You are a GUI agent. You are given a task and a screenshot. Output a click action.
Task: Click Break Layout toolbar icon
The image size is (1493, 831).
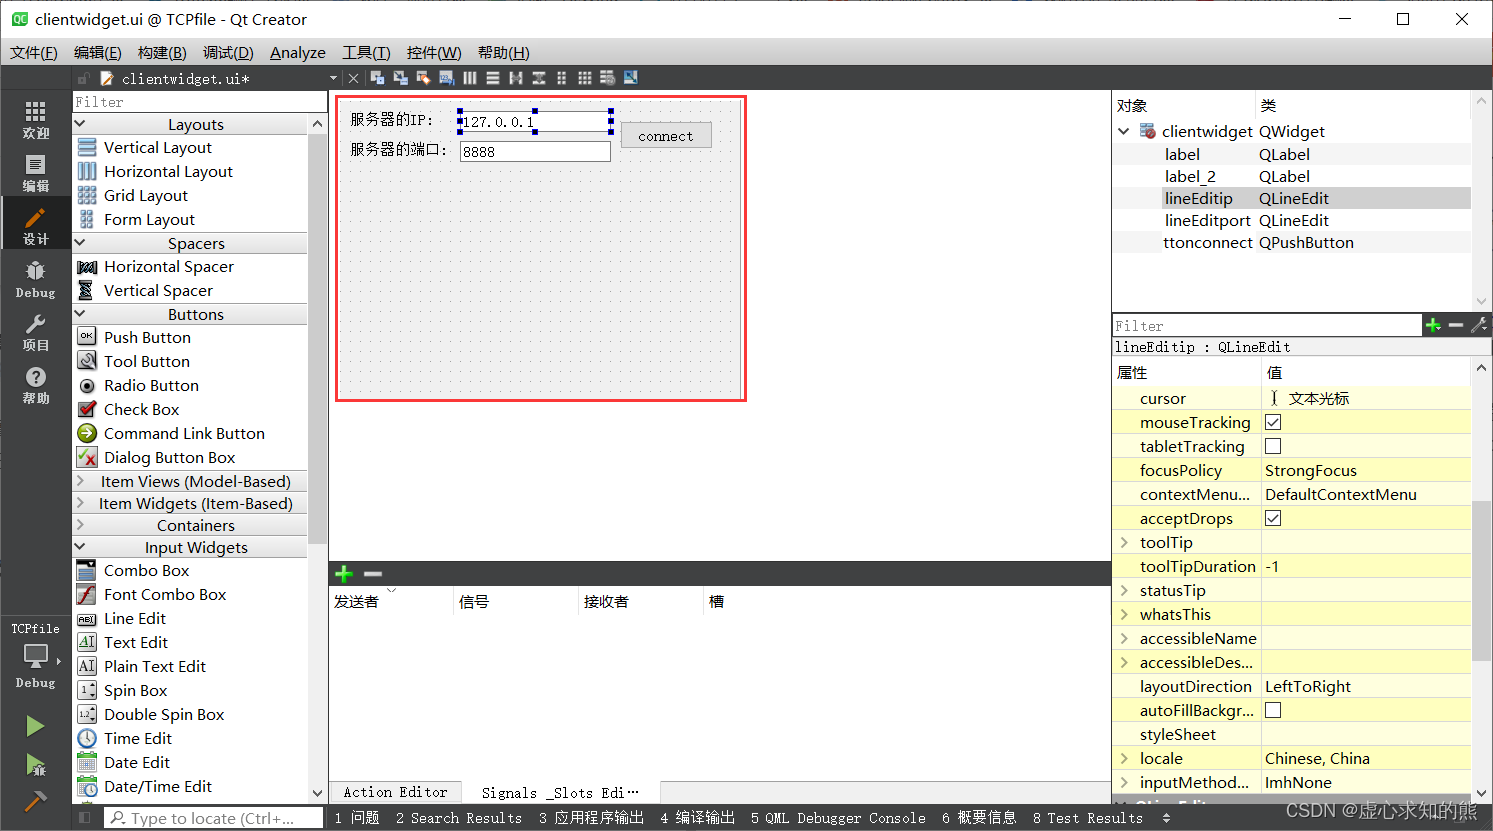click(607, 78)
